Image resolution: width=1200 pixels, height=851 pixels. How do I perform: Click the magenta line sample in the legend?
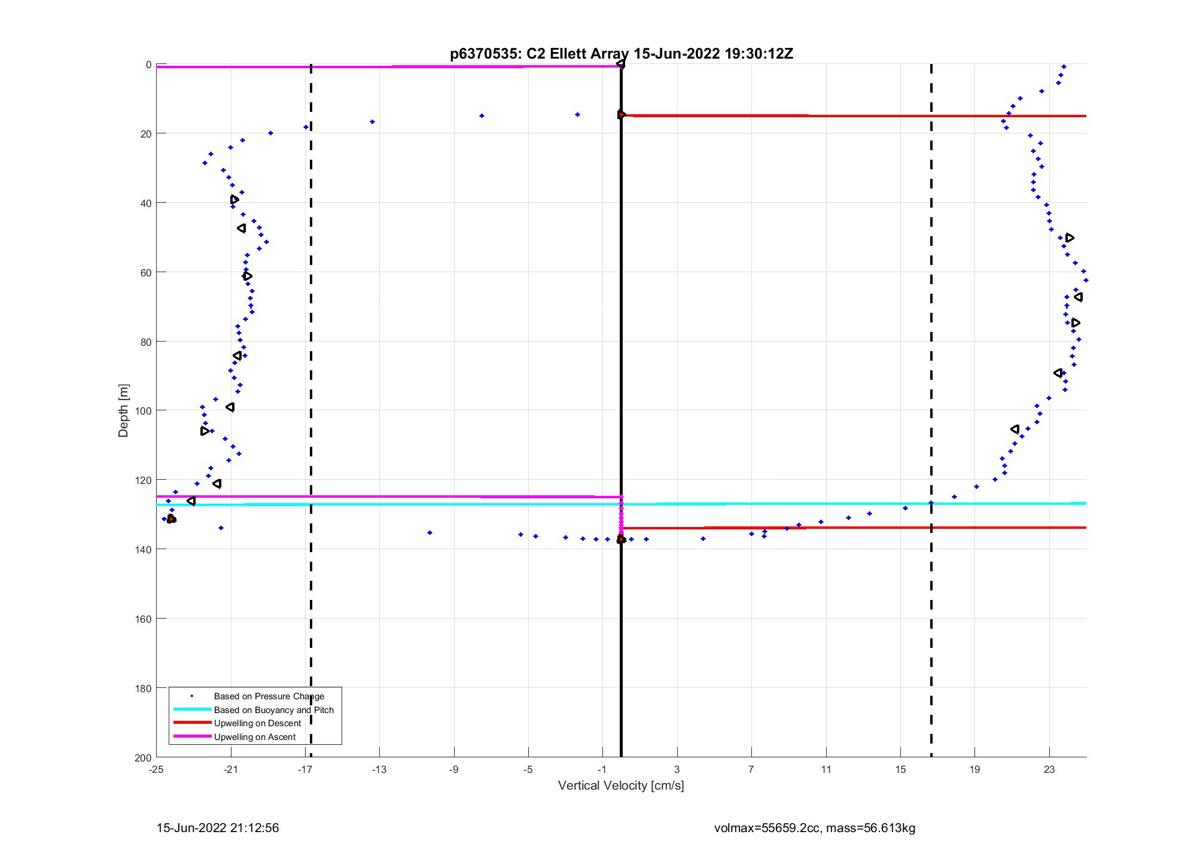192,737
